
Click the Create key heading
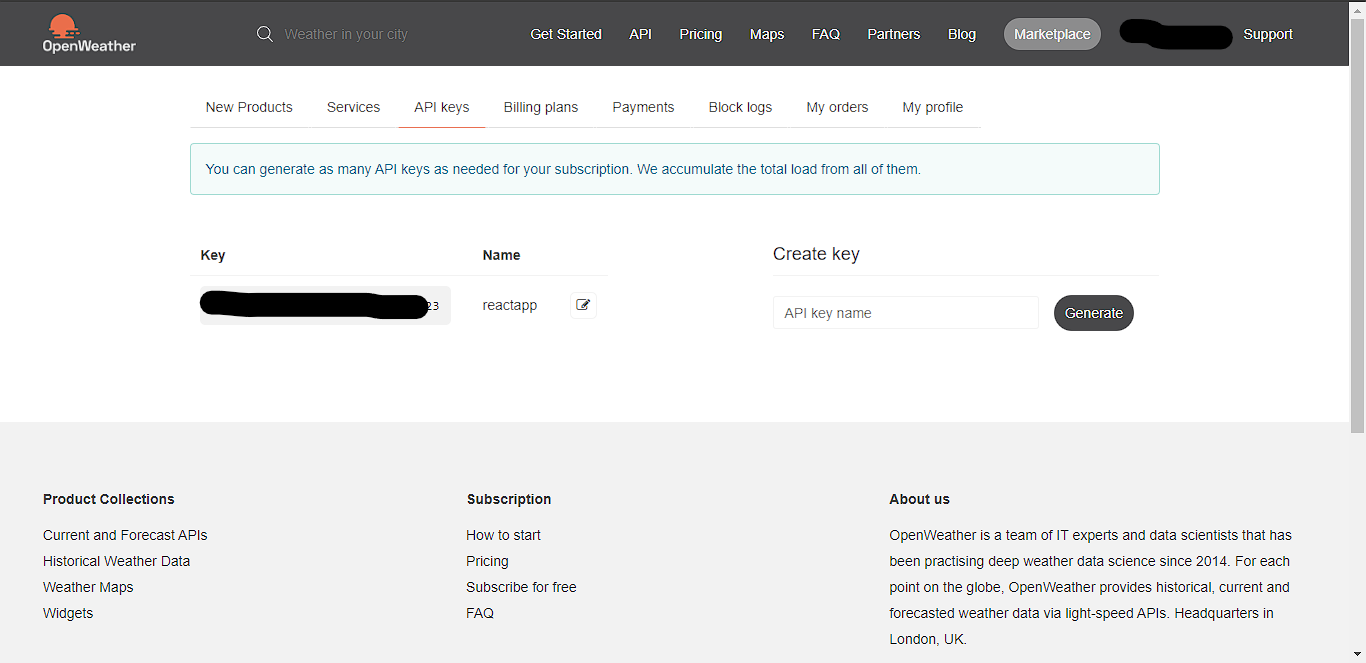click(816, 254)
